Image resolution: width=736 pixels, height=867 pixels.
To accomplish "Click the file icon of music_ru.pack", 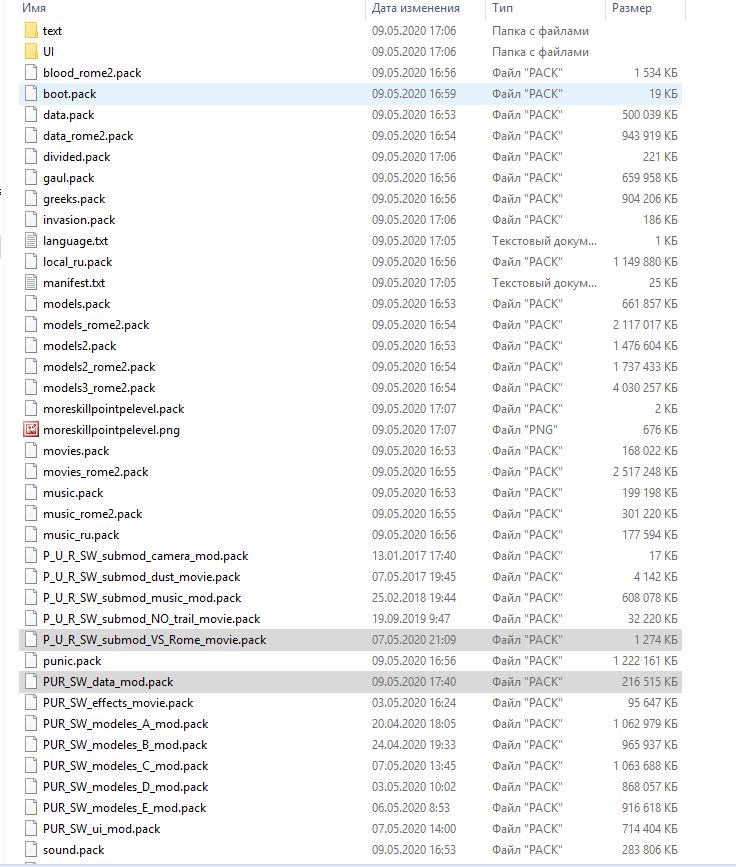I will pos(31,535).
